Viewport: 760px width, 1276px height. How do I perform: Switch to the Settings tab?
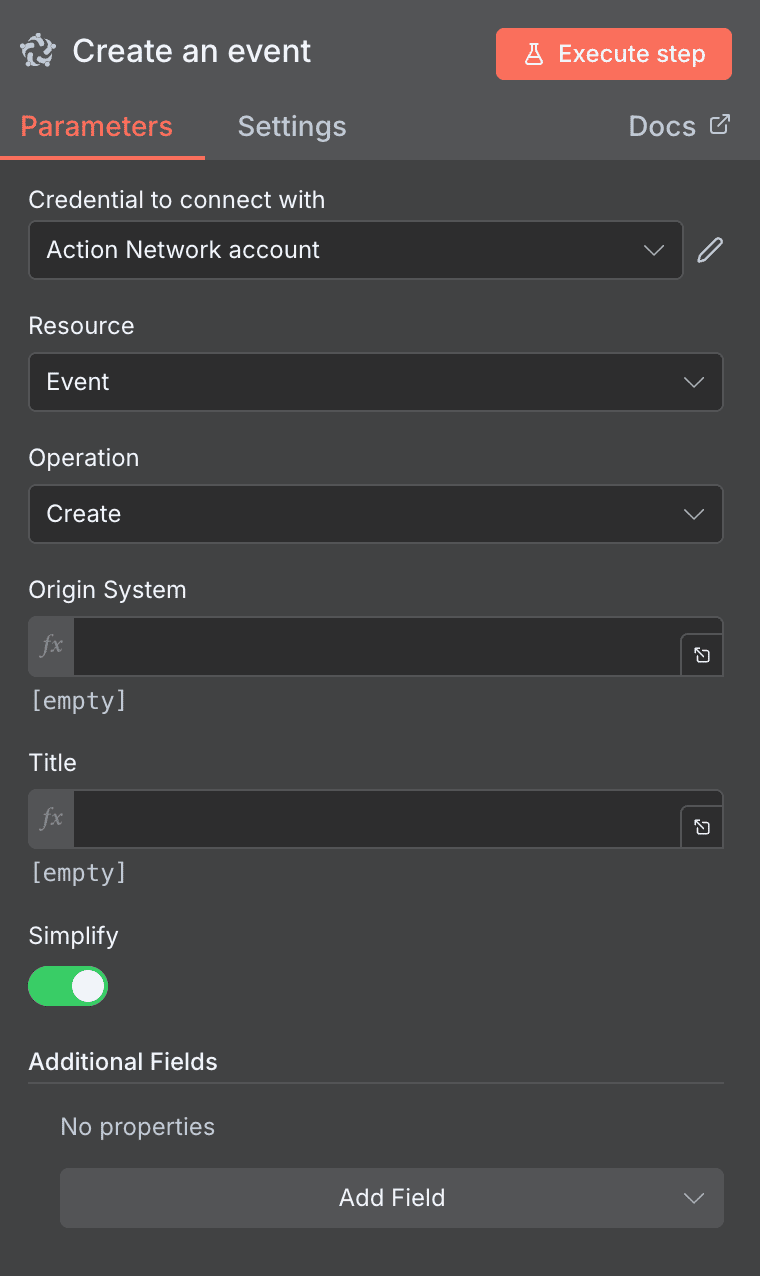[291, 126]
